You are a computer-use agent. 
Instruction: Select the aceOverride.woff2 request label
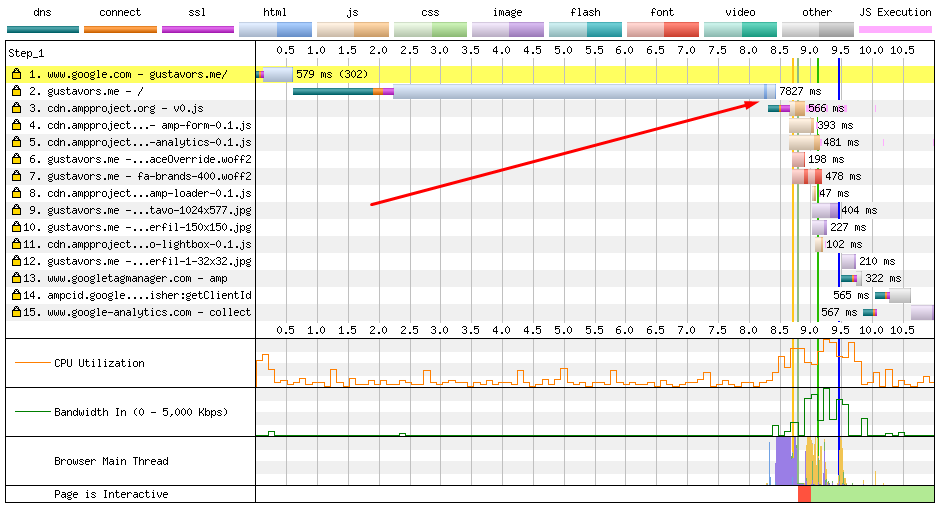click(149, 159)
